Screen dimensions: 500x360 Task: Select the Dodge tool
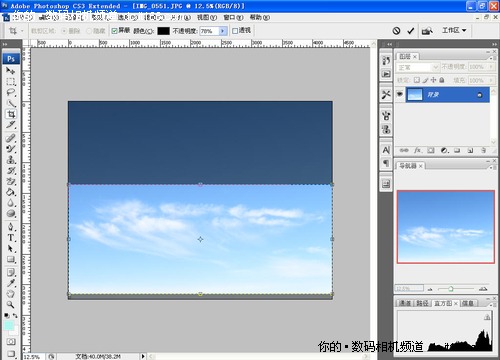point(11,213)
